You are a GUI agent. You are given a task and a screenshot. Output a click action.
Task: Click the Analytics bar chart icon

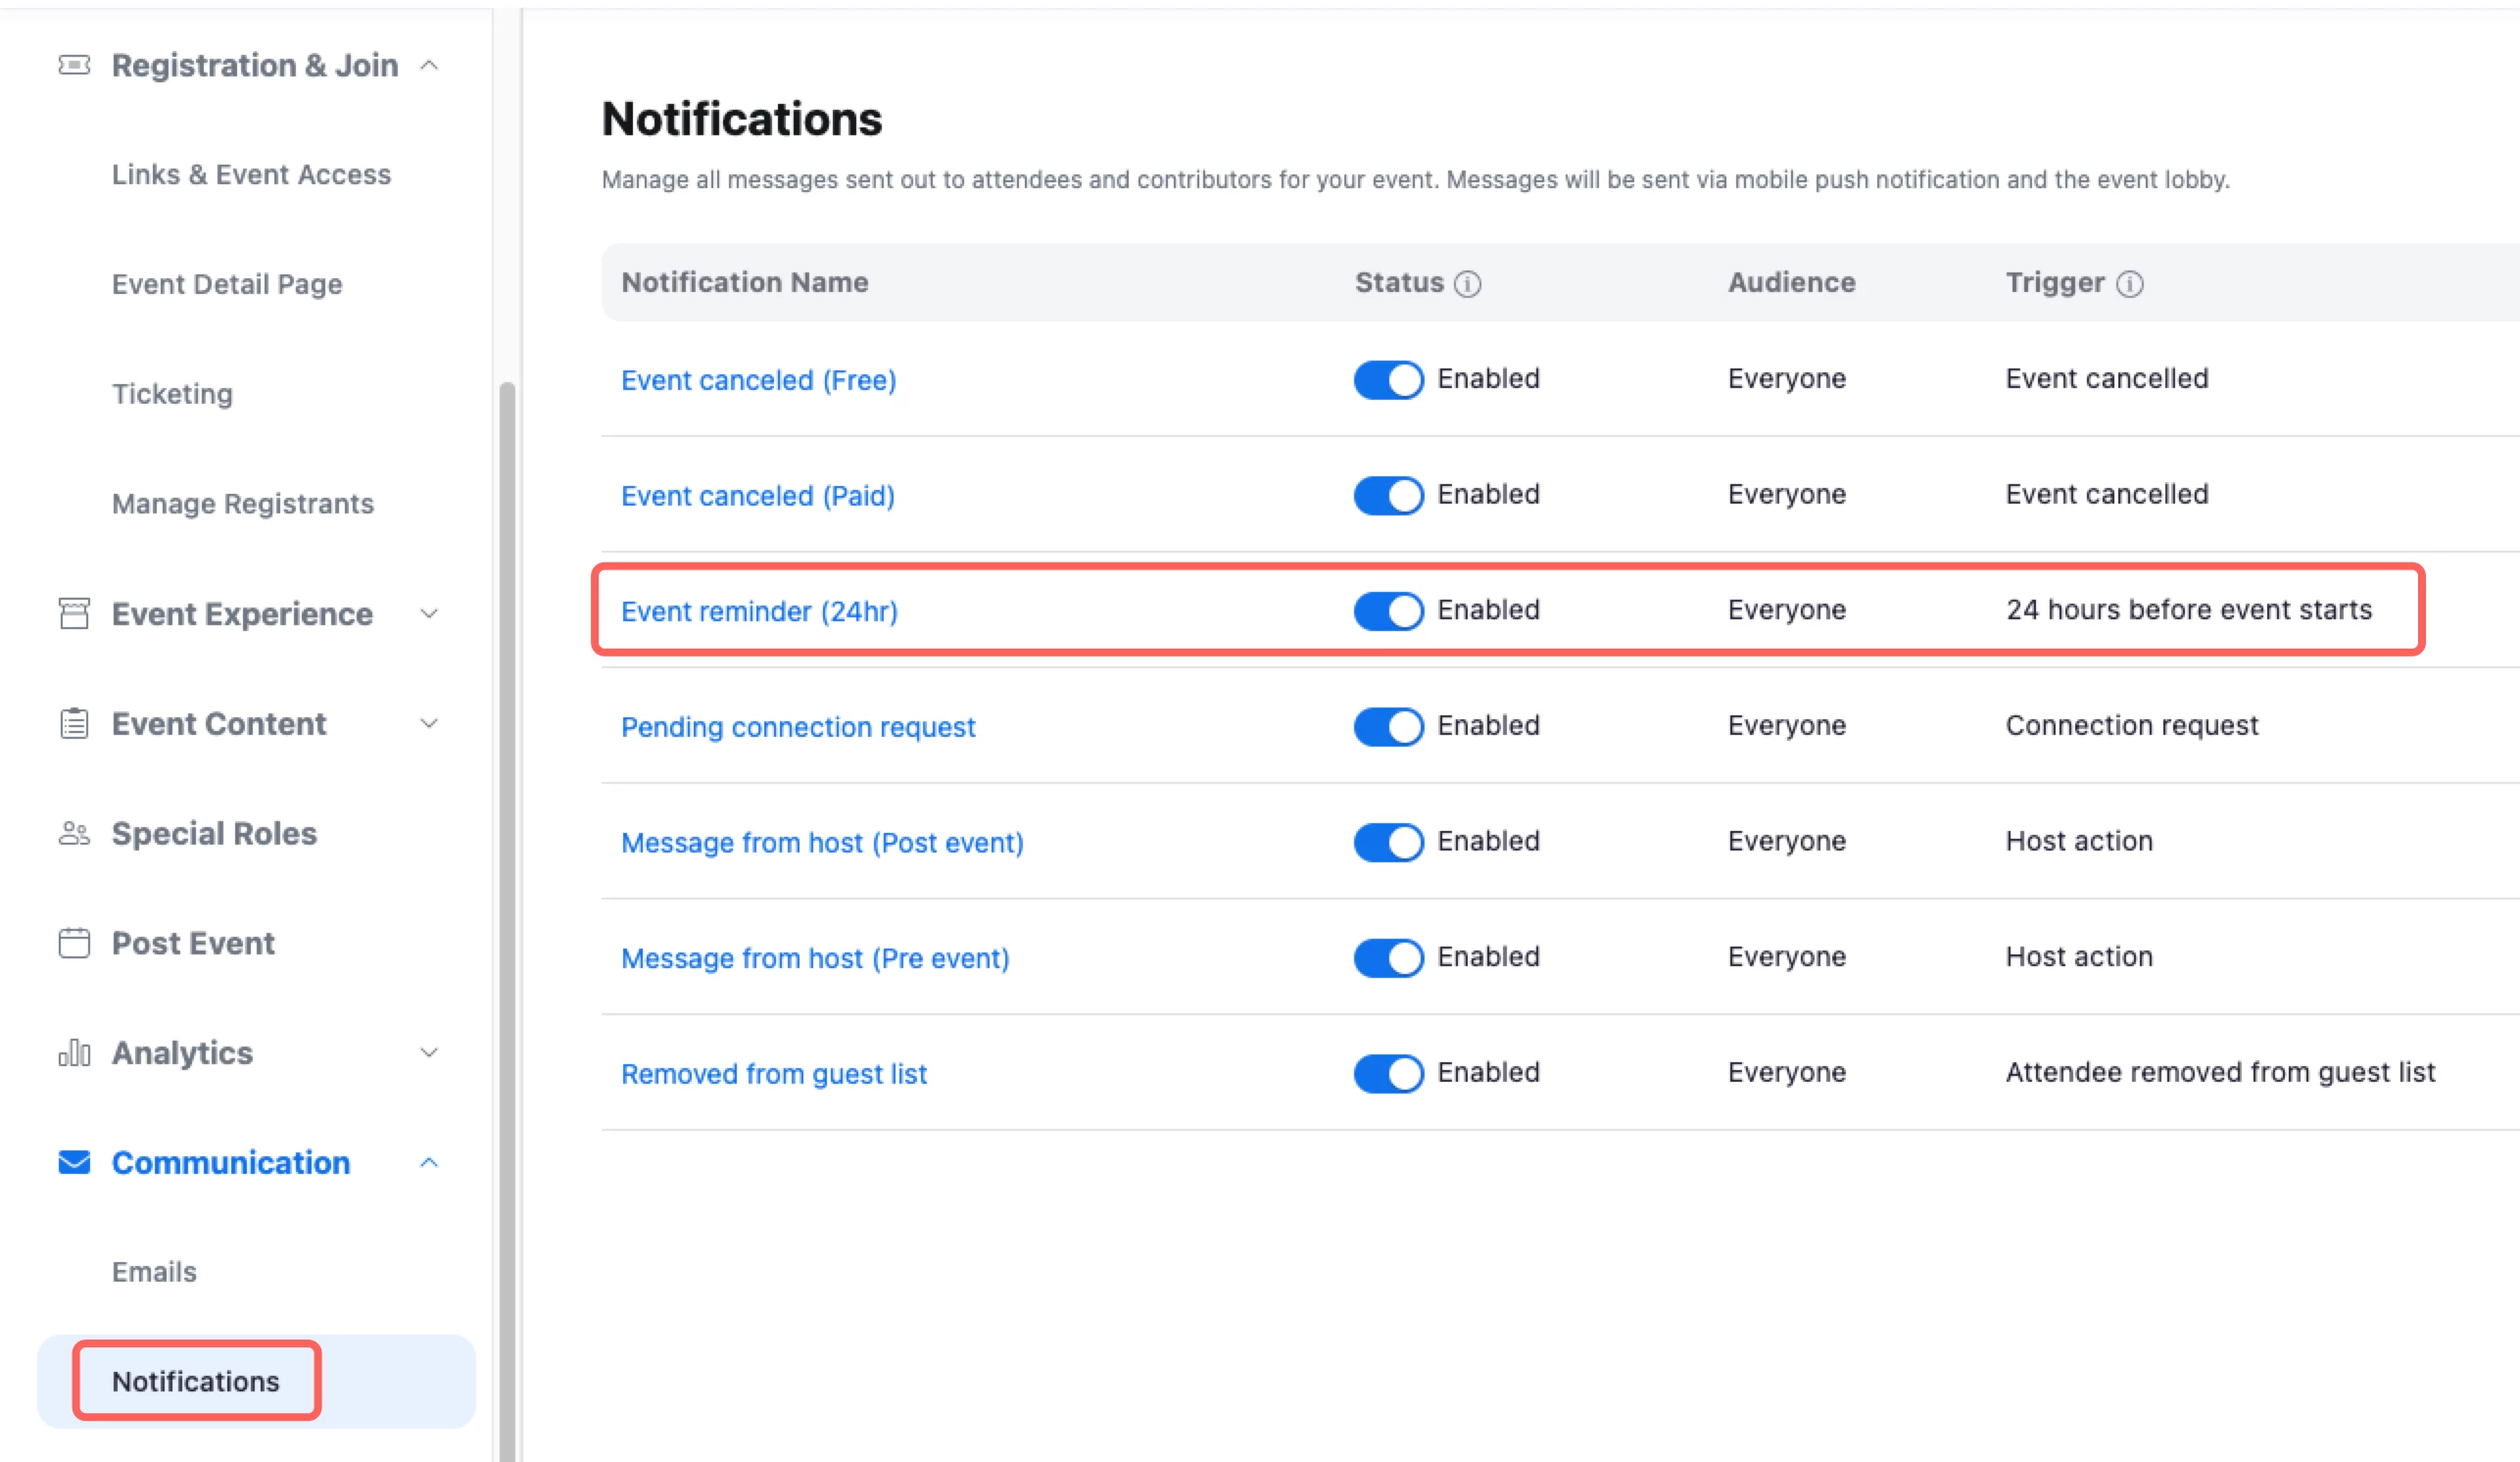(74, 1053)
